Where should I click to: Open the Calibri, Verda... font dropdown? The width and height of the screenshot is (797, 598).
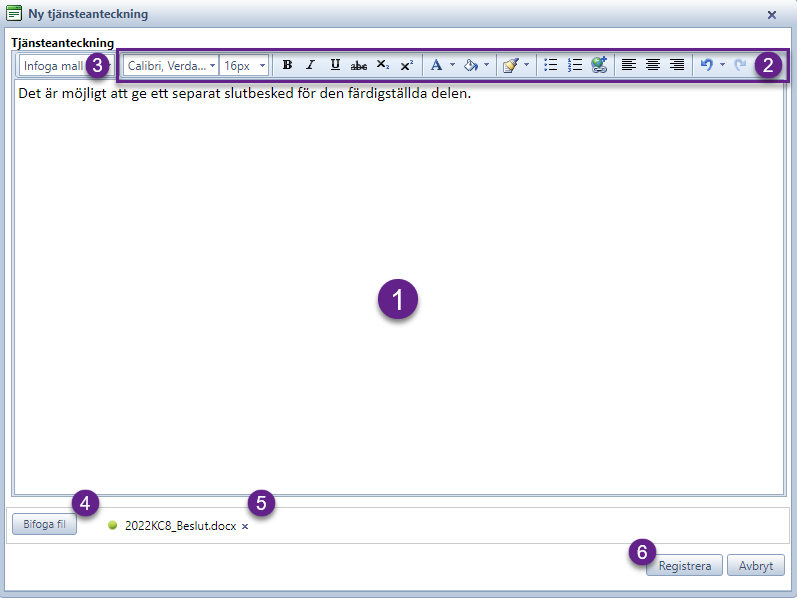pyautogui.click(x=171, y=66)
